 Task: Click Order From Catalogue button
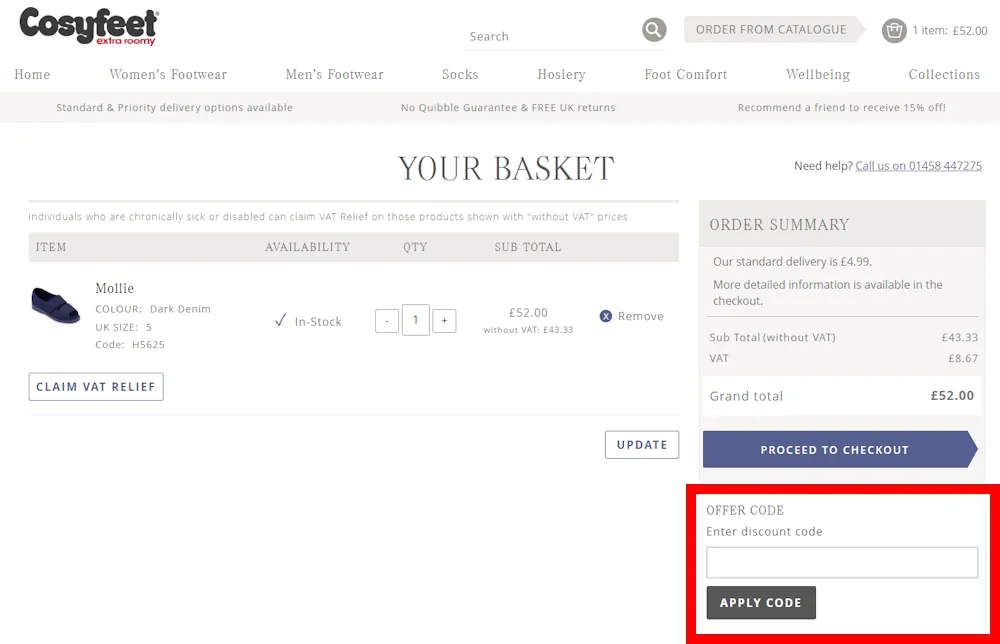774,29
